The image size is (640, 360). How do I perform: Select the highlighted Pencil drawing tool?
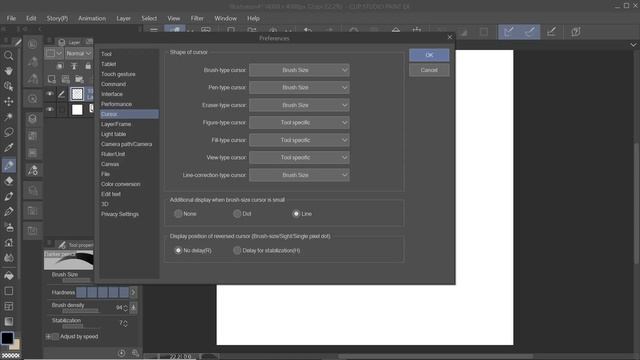click(x=9, y=165)
